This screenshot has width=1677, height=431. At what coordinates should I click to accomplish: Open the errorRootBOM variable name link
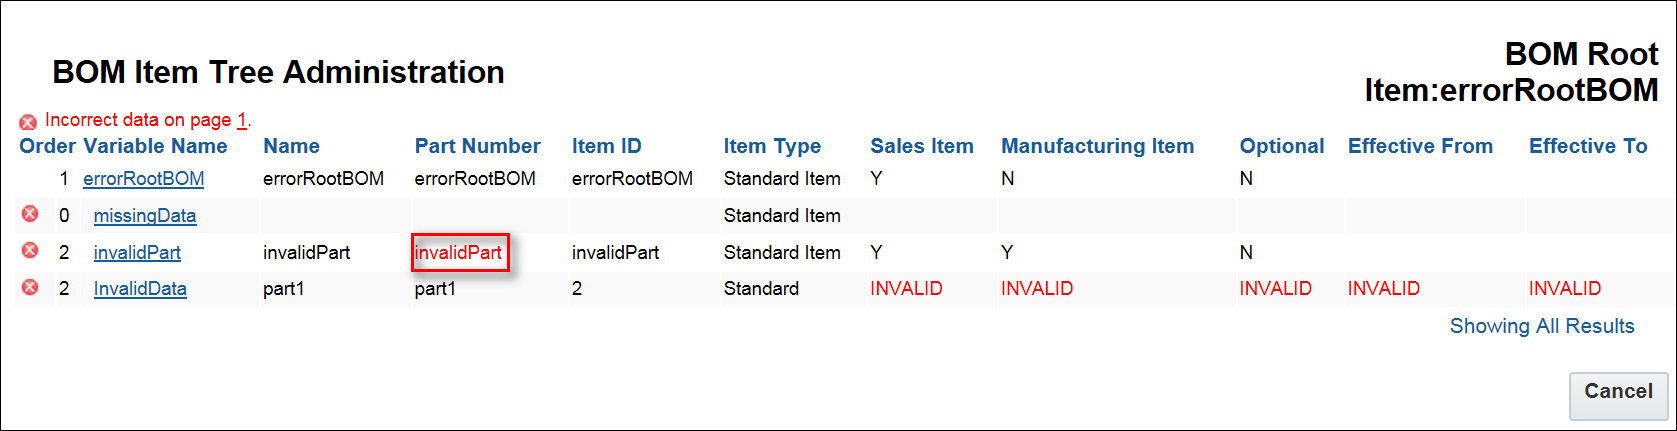coord(143,179)
